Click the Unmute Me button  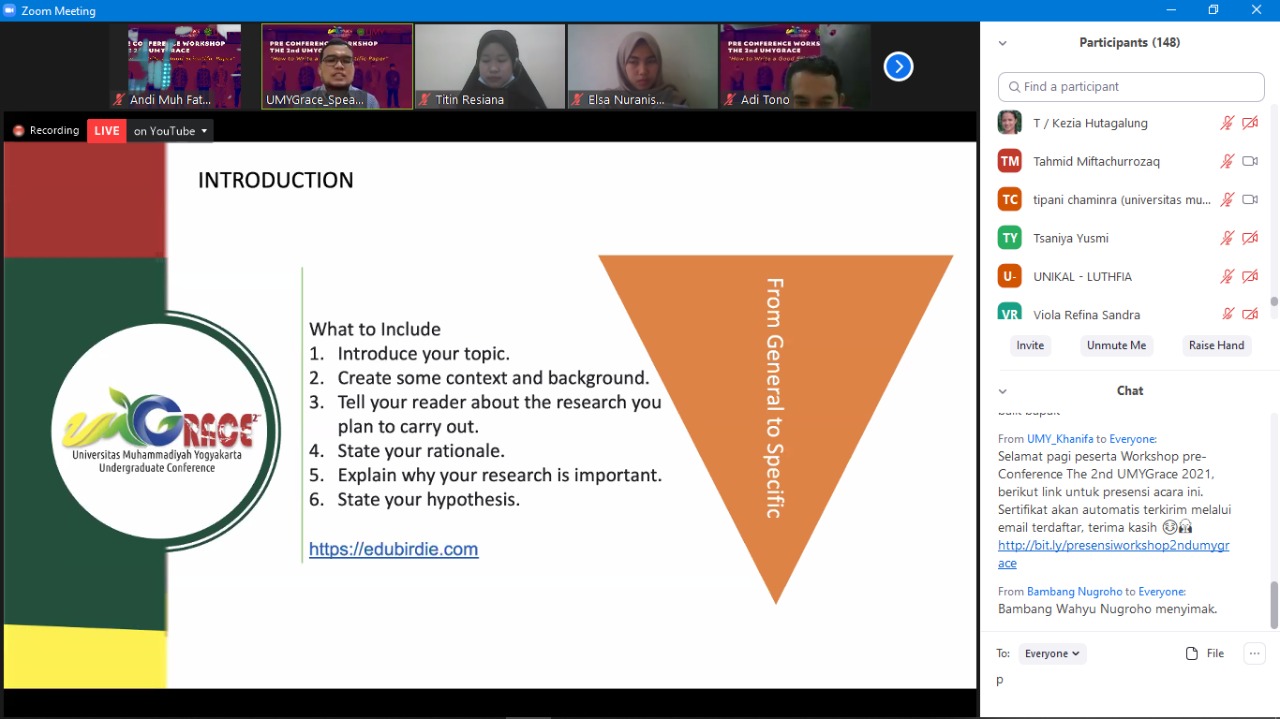[x=1116, y=346]
